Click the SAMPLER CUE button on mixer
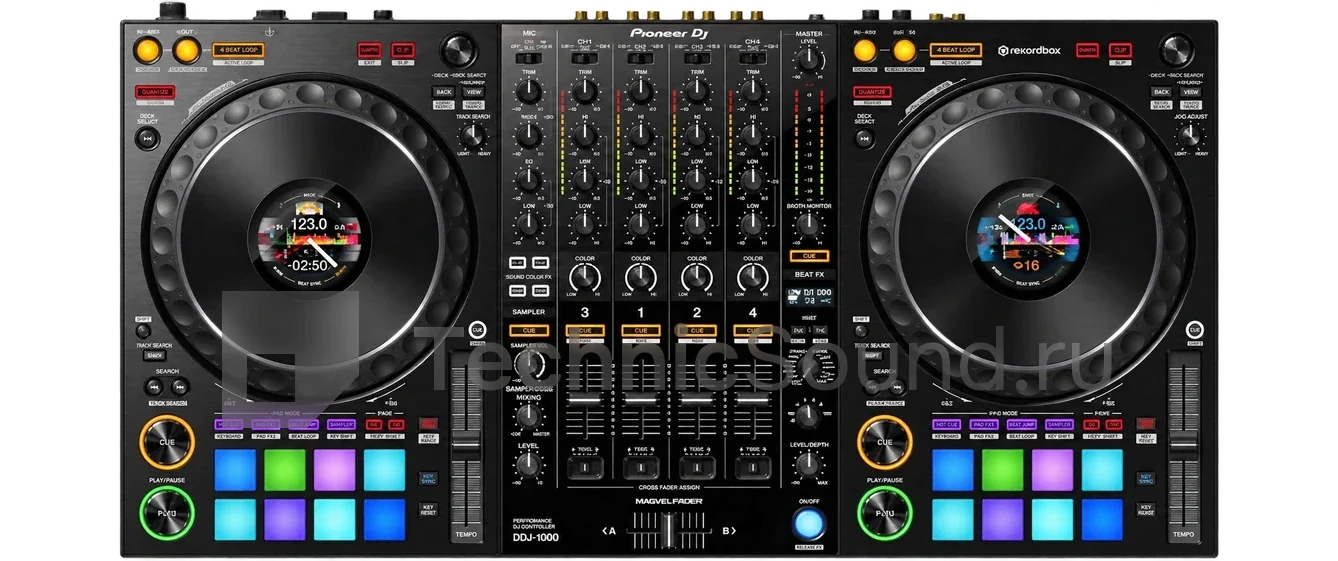 [529, 330]
